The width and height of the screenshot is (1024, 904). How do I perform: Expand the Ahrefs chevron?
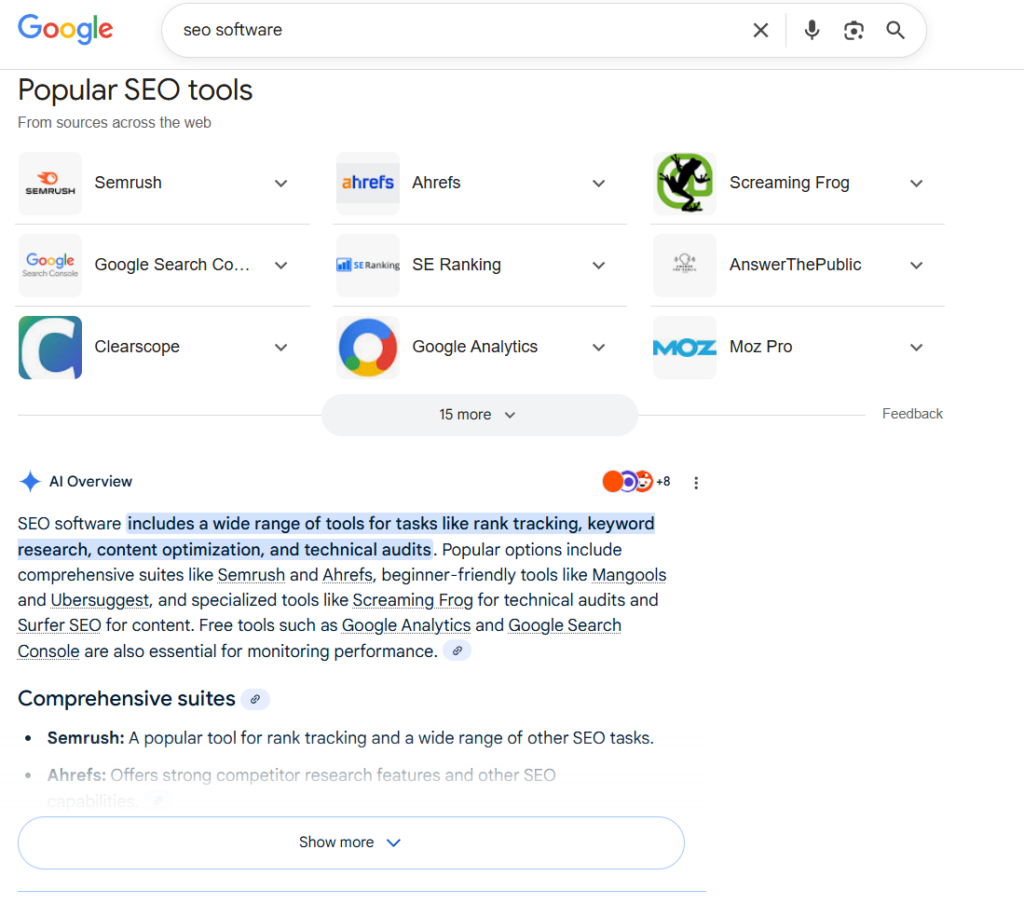point(598,183)
